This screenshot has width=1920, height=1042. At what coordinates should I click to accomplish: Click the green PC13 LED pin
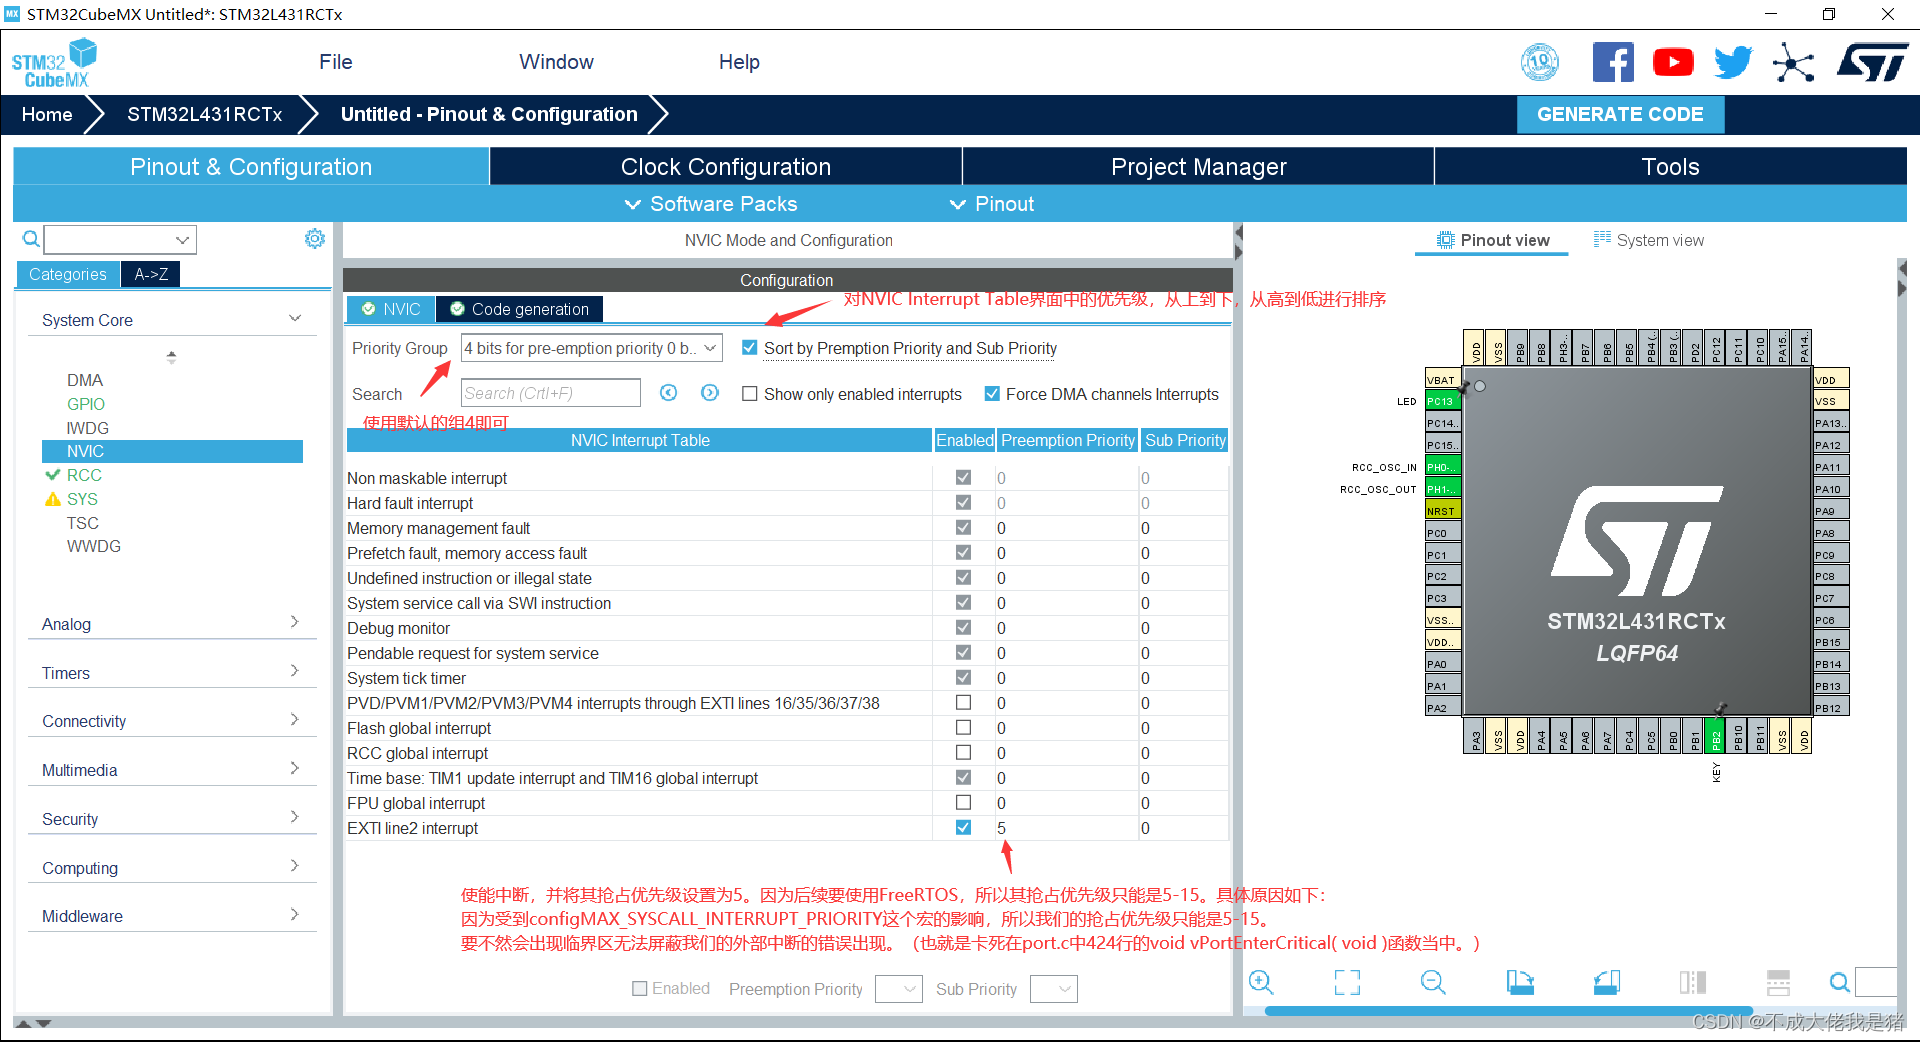(1442, 401)
